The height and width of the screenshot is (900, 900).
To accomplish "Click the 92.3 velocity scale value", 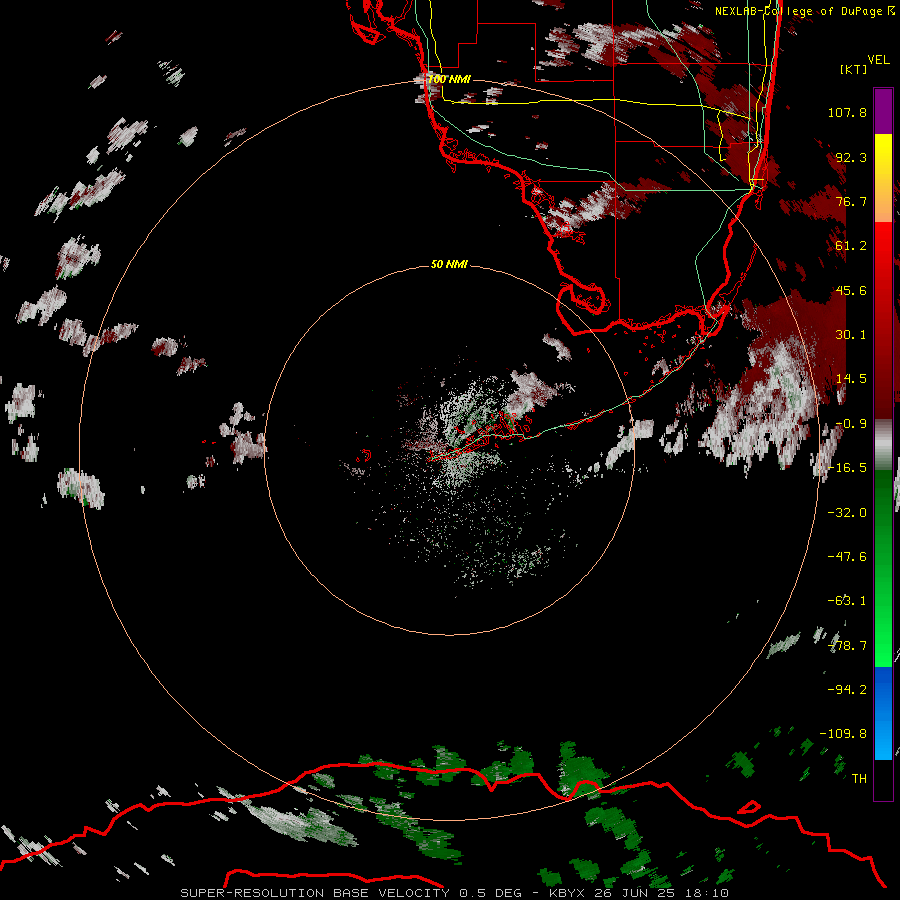I will [x=851, y=157].
